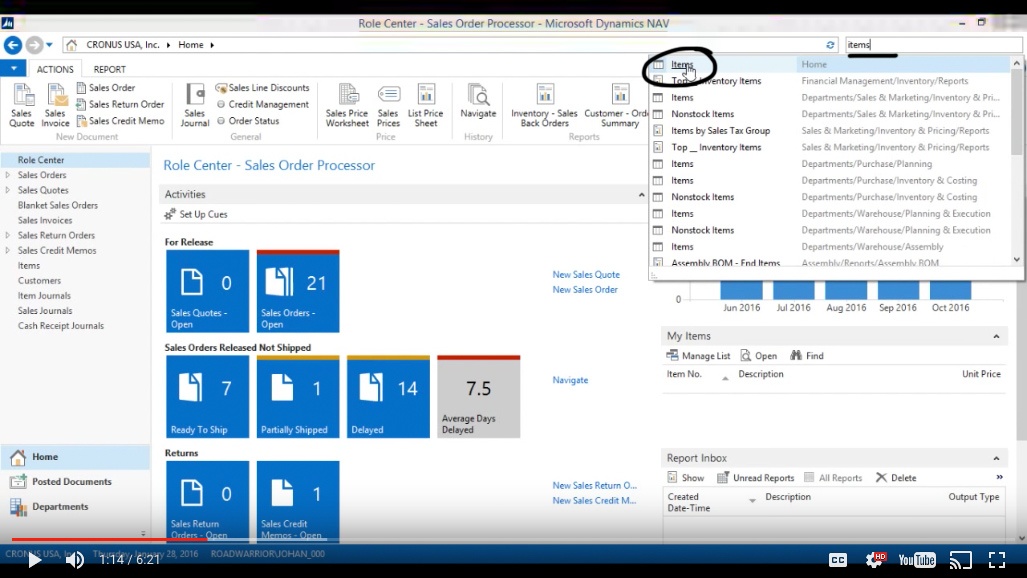Click Set Up Cues
The height and width of the screenshot is (578, 1027).
pyautogui.click(x=196, y=214)
